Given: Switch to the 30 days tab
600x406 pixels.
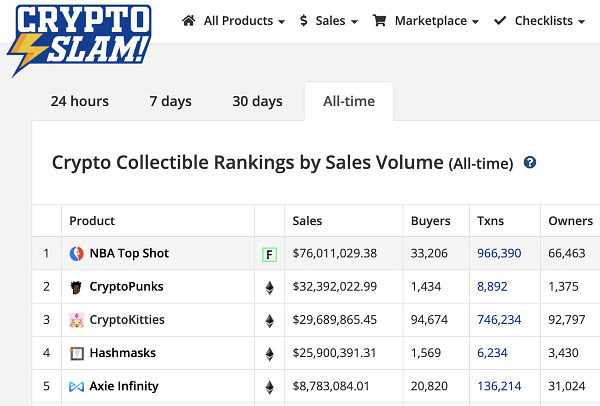Looking at the screenshot, I should pos(257,101).
